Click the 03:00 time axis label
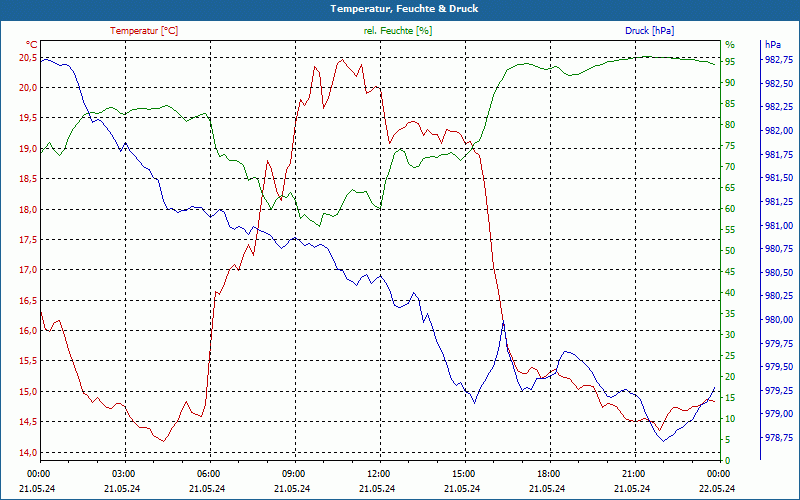 click(x=122, y=473)
